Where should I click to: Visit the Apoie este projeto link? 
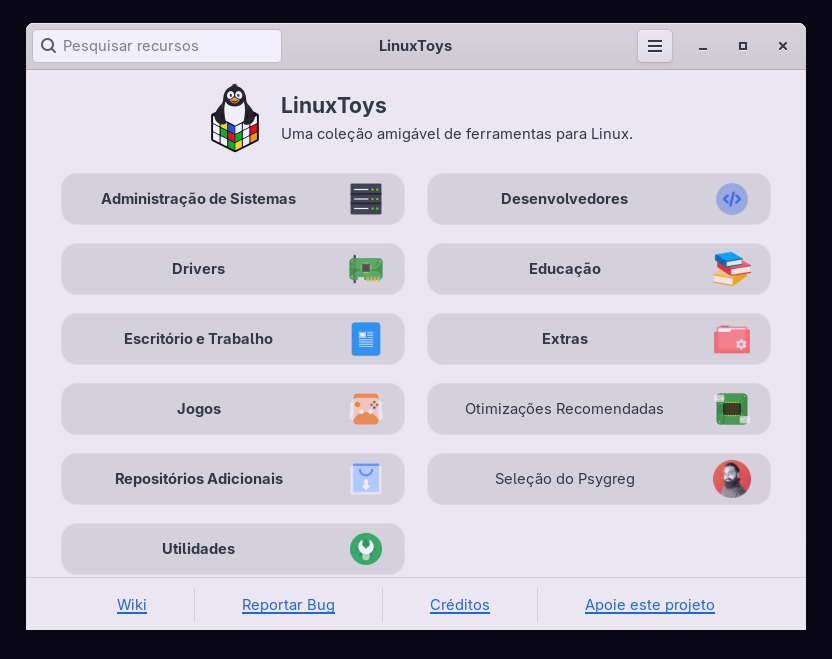tap(649, 605)
